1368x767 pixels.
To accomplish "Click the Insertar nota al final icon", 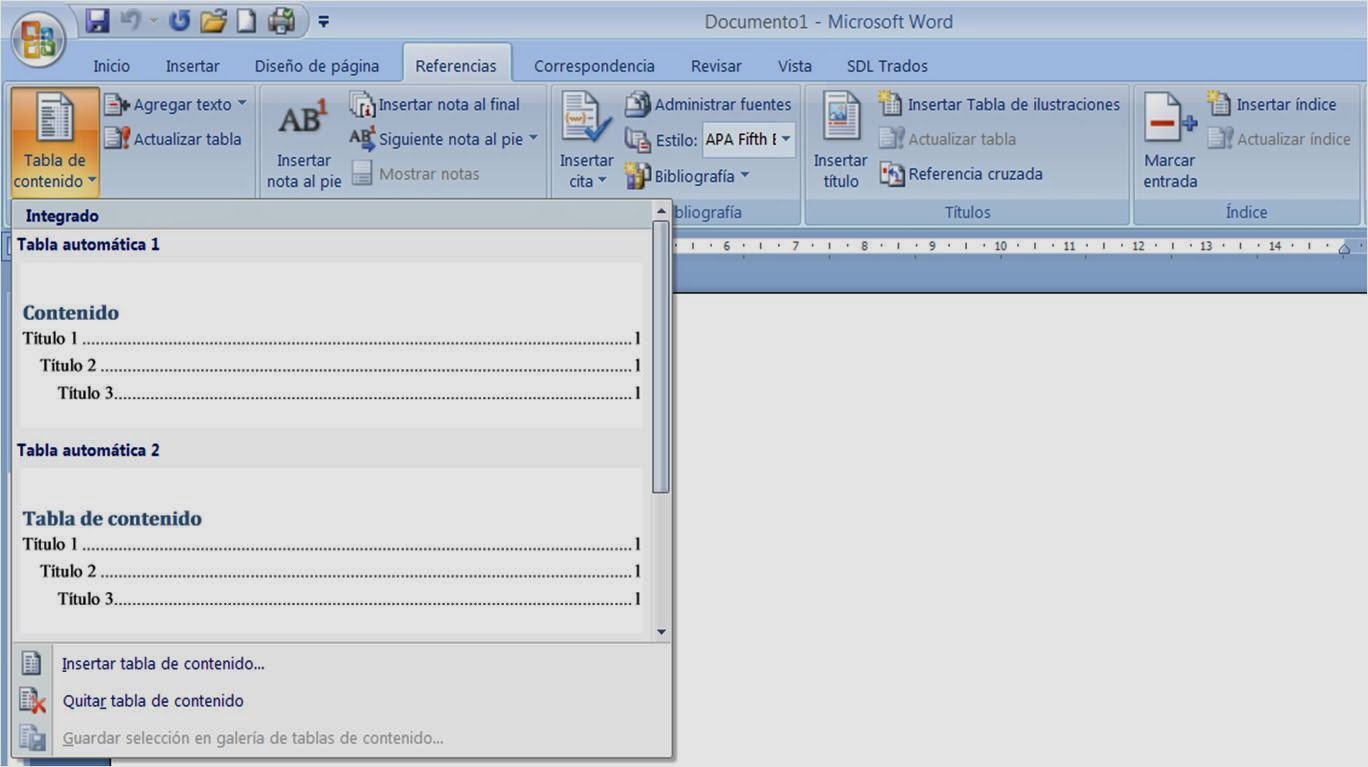I will click(362, 104).
